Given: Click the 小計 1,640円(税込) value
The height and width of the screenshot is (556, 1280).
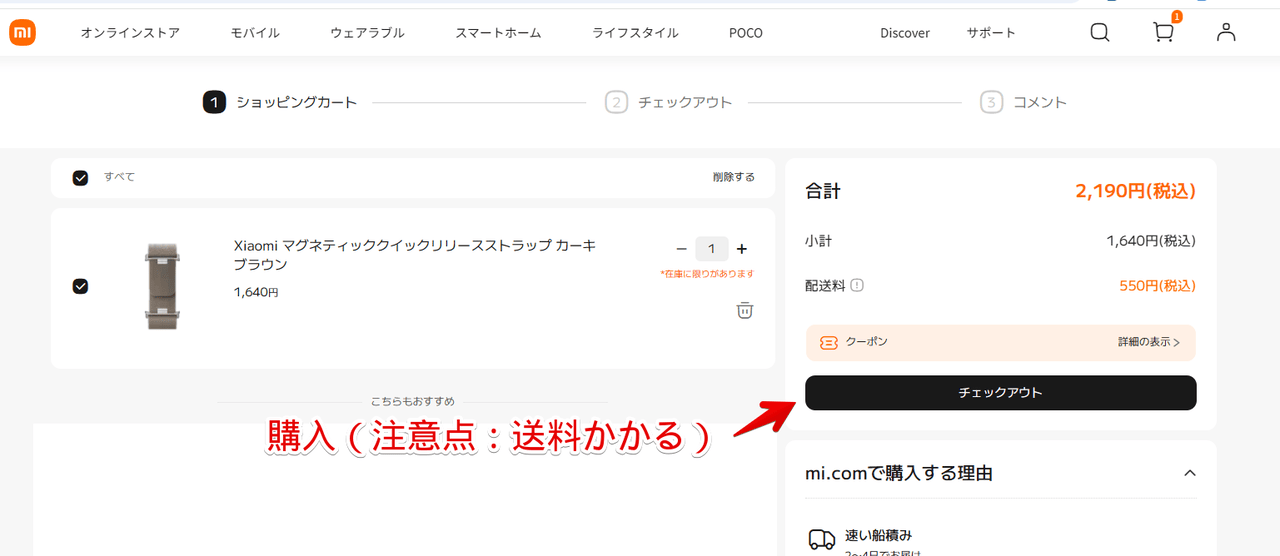Looking at the screenshot, I should [1151, 241].
